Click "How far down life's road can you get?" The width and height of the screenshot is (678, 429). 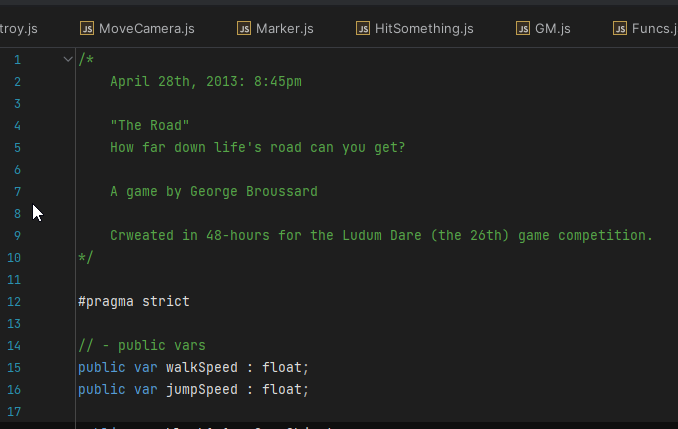[x=258, y=147]
